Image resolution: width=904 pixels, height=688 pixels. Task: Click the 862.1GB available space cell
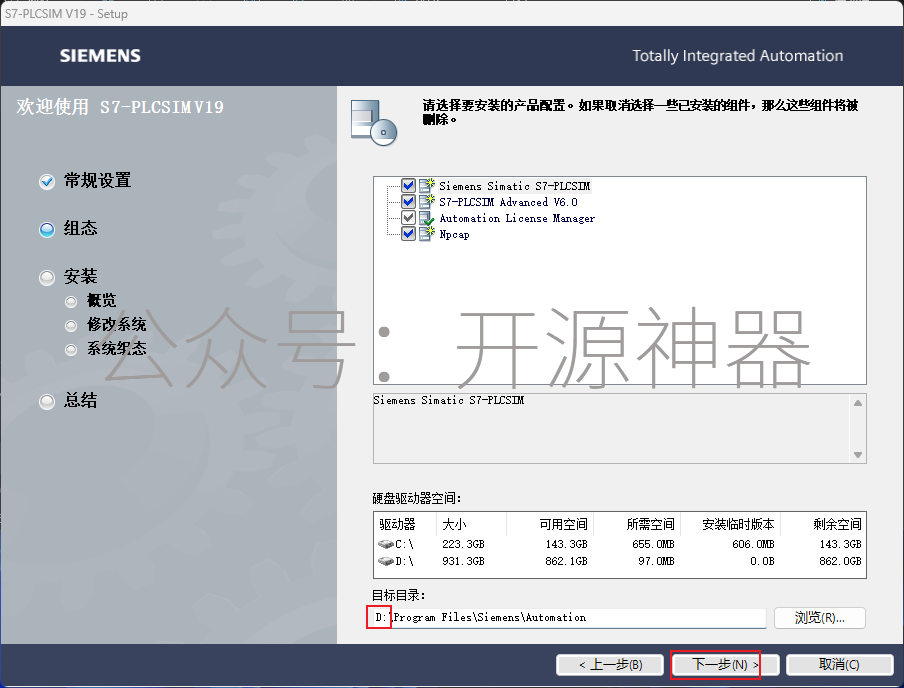[x=566, y=561]
